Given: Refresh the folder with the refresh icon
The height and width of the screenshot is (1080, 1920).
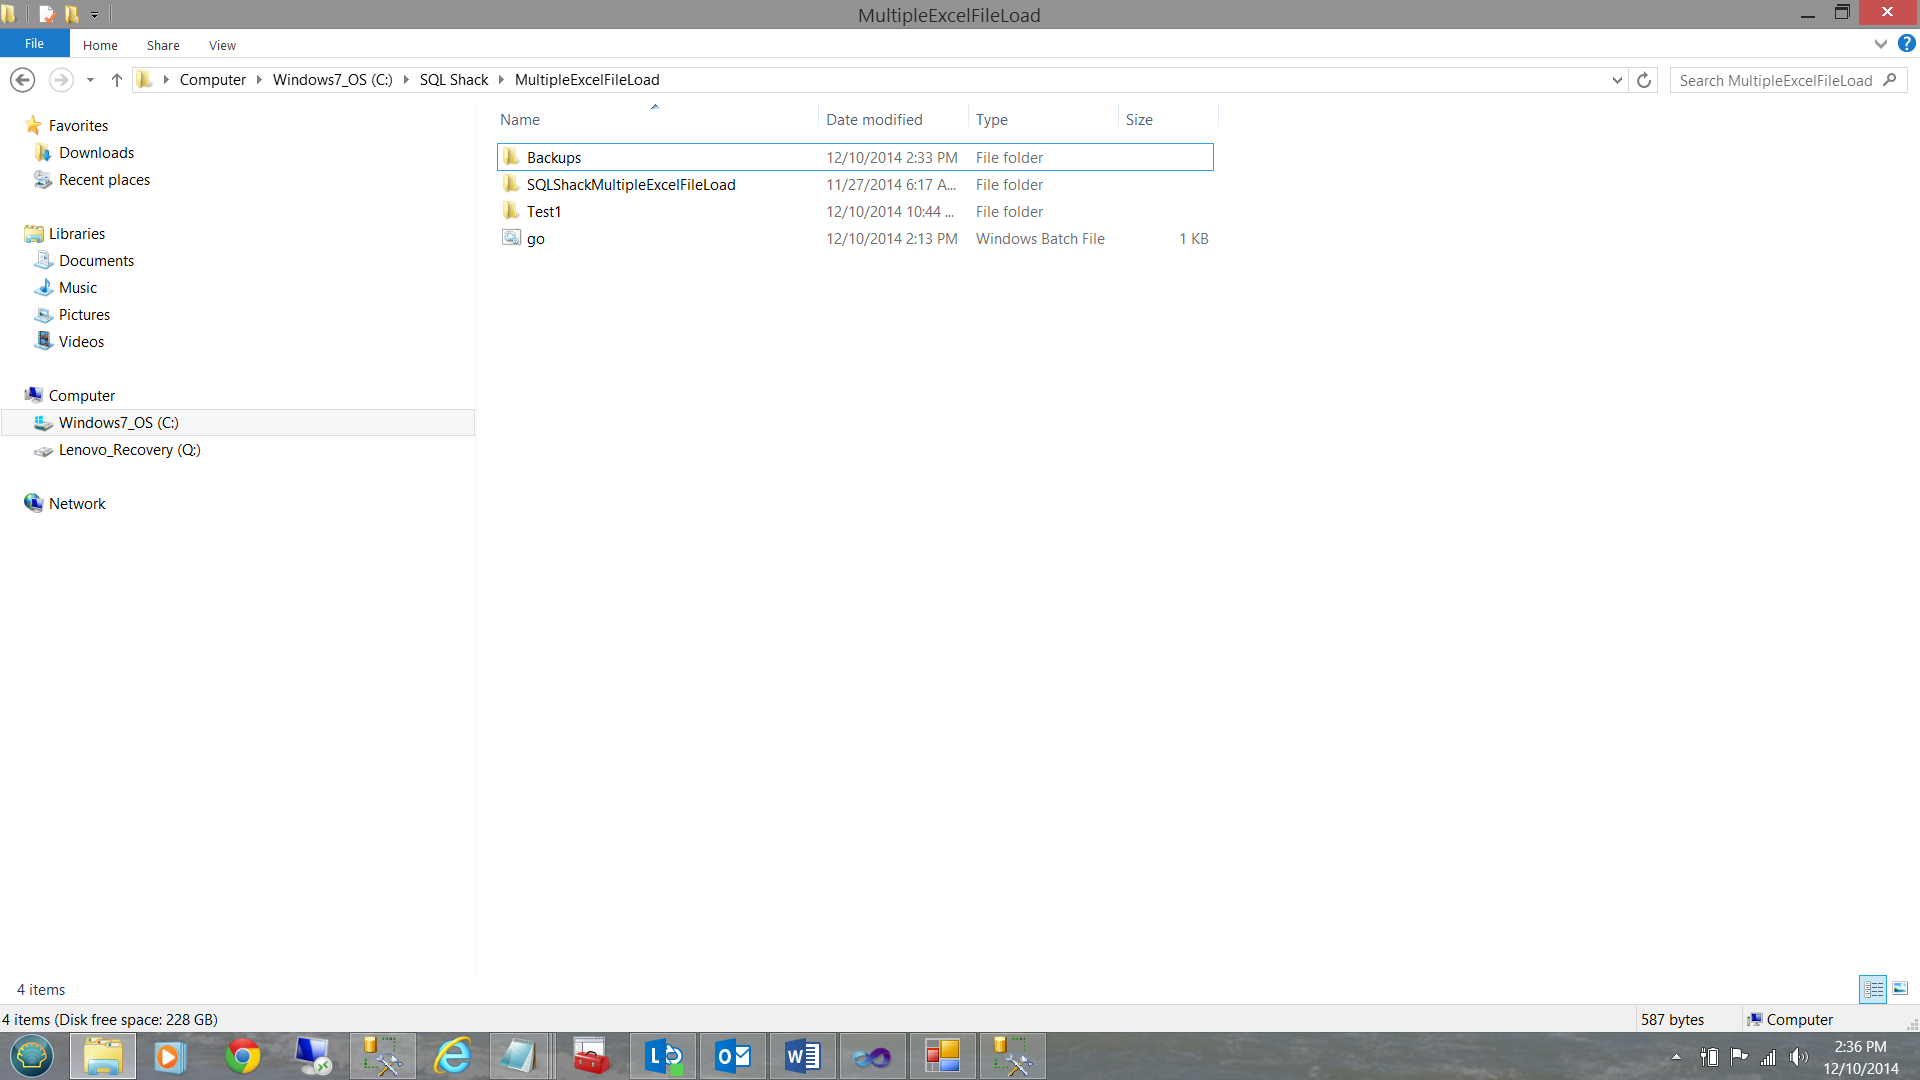Looking at the screenshot, I should 1643,80.
